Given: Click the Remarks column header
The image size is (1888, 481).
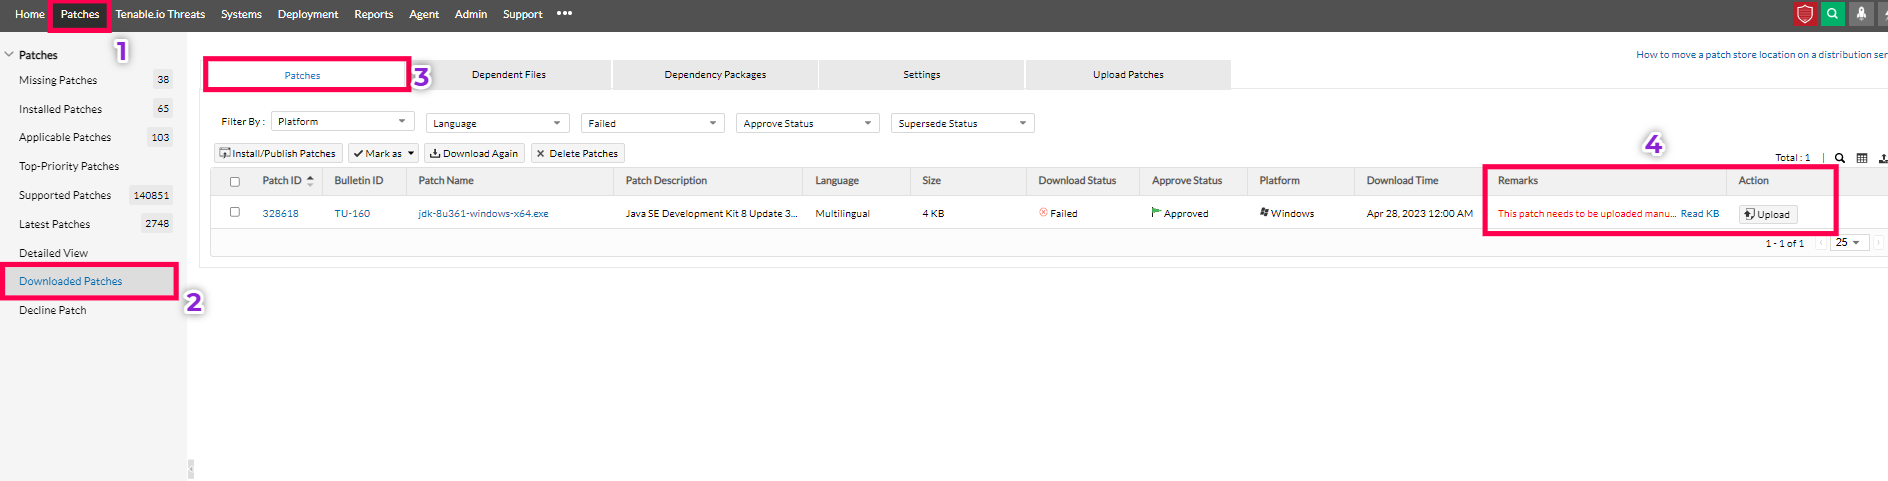Looking at the screenshot, I should [1518, 181].
